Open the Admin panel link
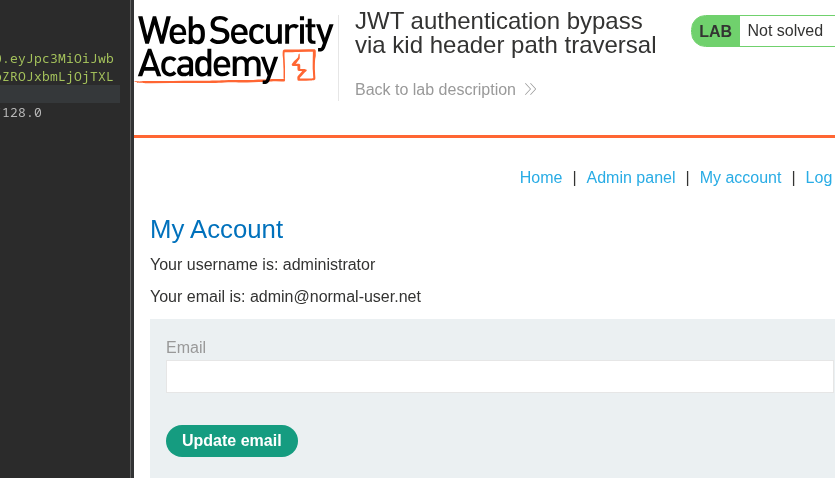Screen dimensions: 835x478 click(x=631, y=177)
